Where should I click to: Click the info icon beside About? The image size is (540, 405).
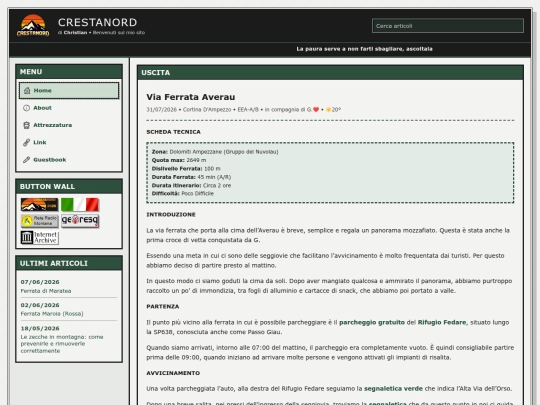(27, 108)
